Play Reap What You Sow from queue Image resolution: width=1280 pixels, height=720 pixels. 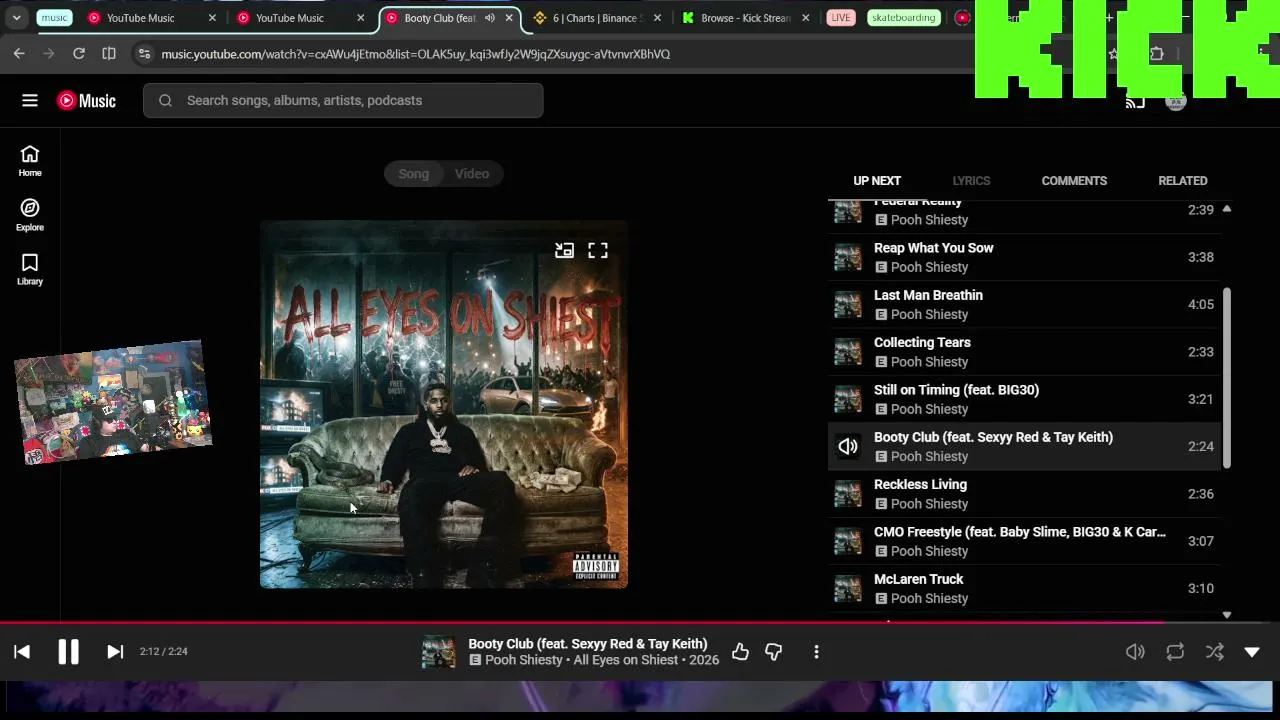click(x=1024, y=257)
